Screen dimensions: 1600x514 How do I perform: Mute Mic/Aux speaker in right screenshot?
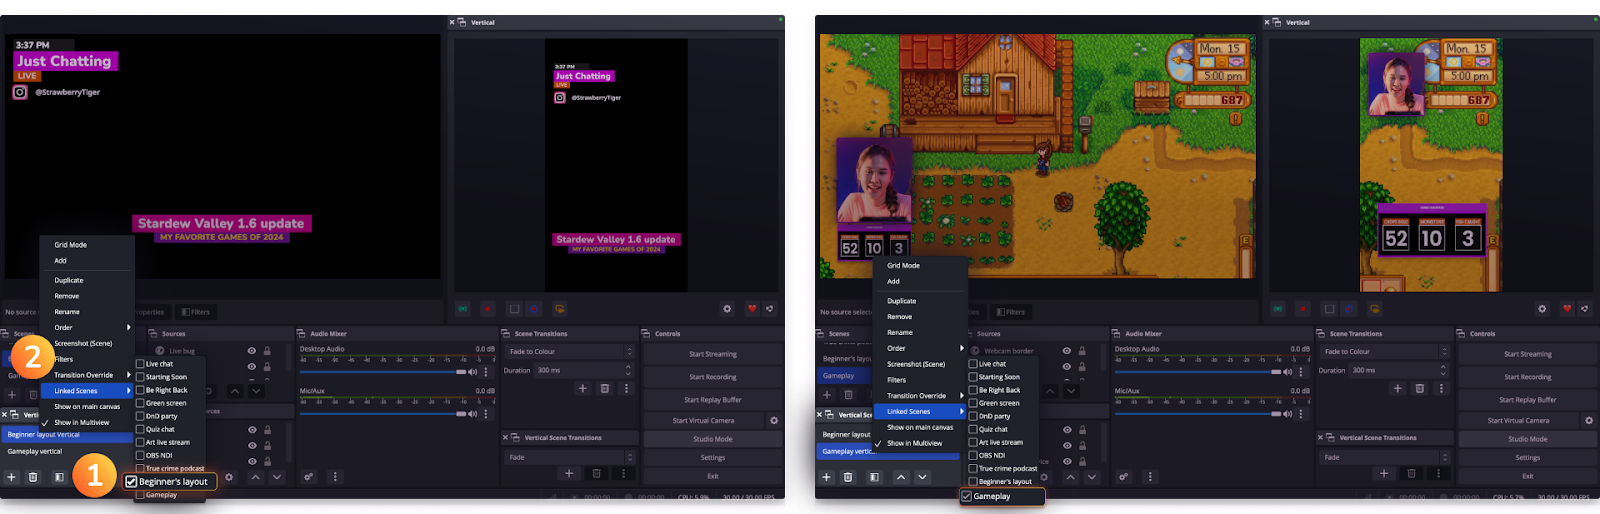point(1288,414)
